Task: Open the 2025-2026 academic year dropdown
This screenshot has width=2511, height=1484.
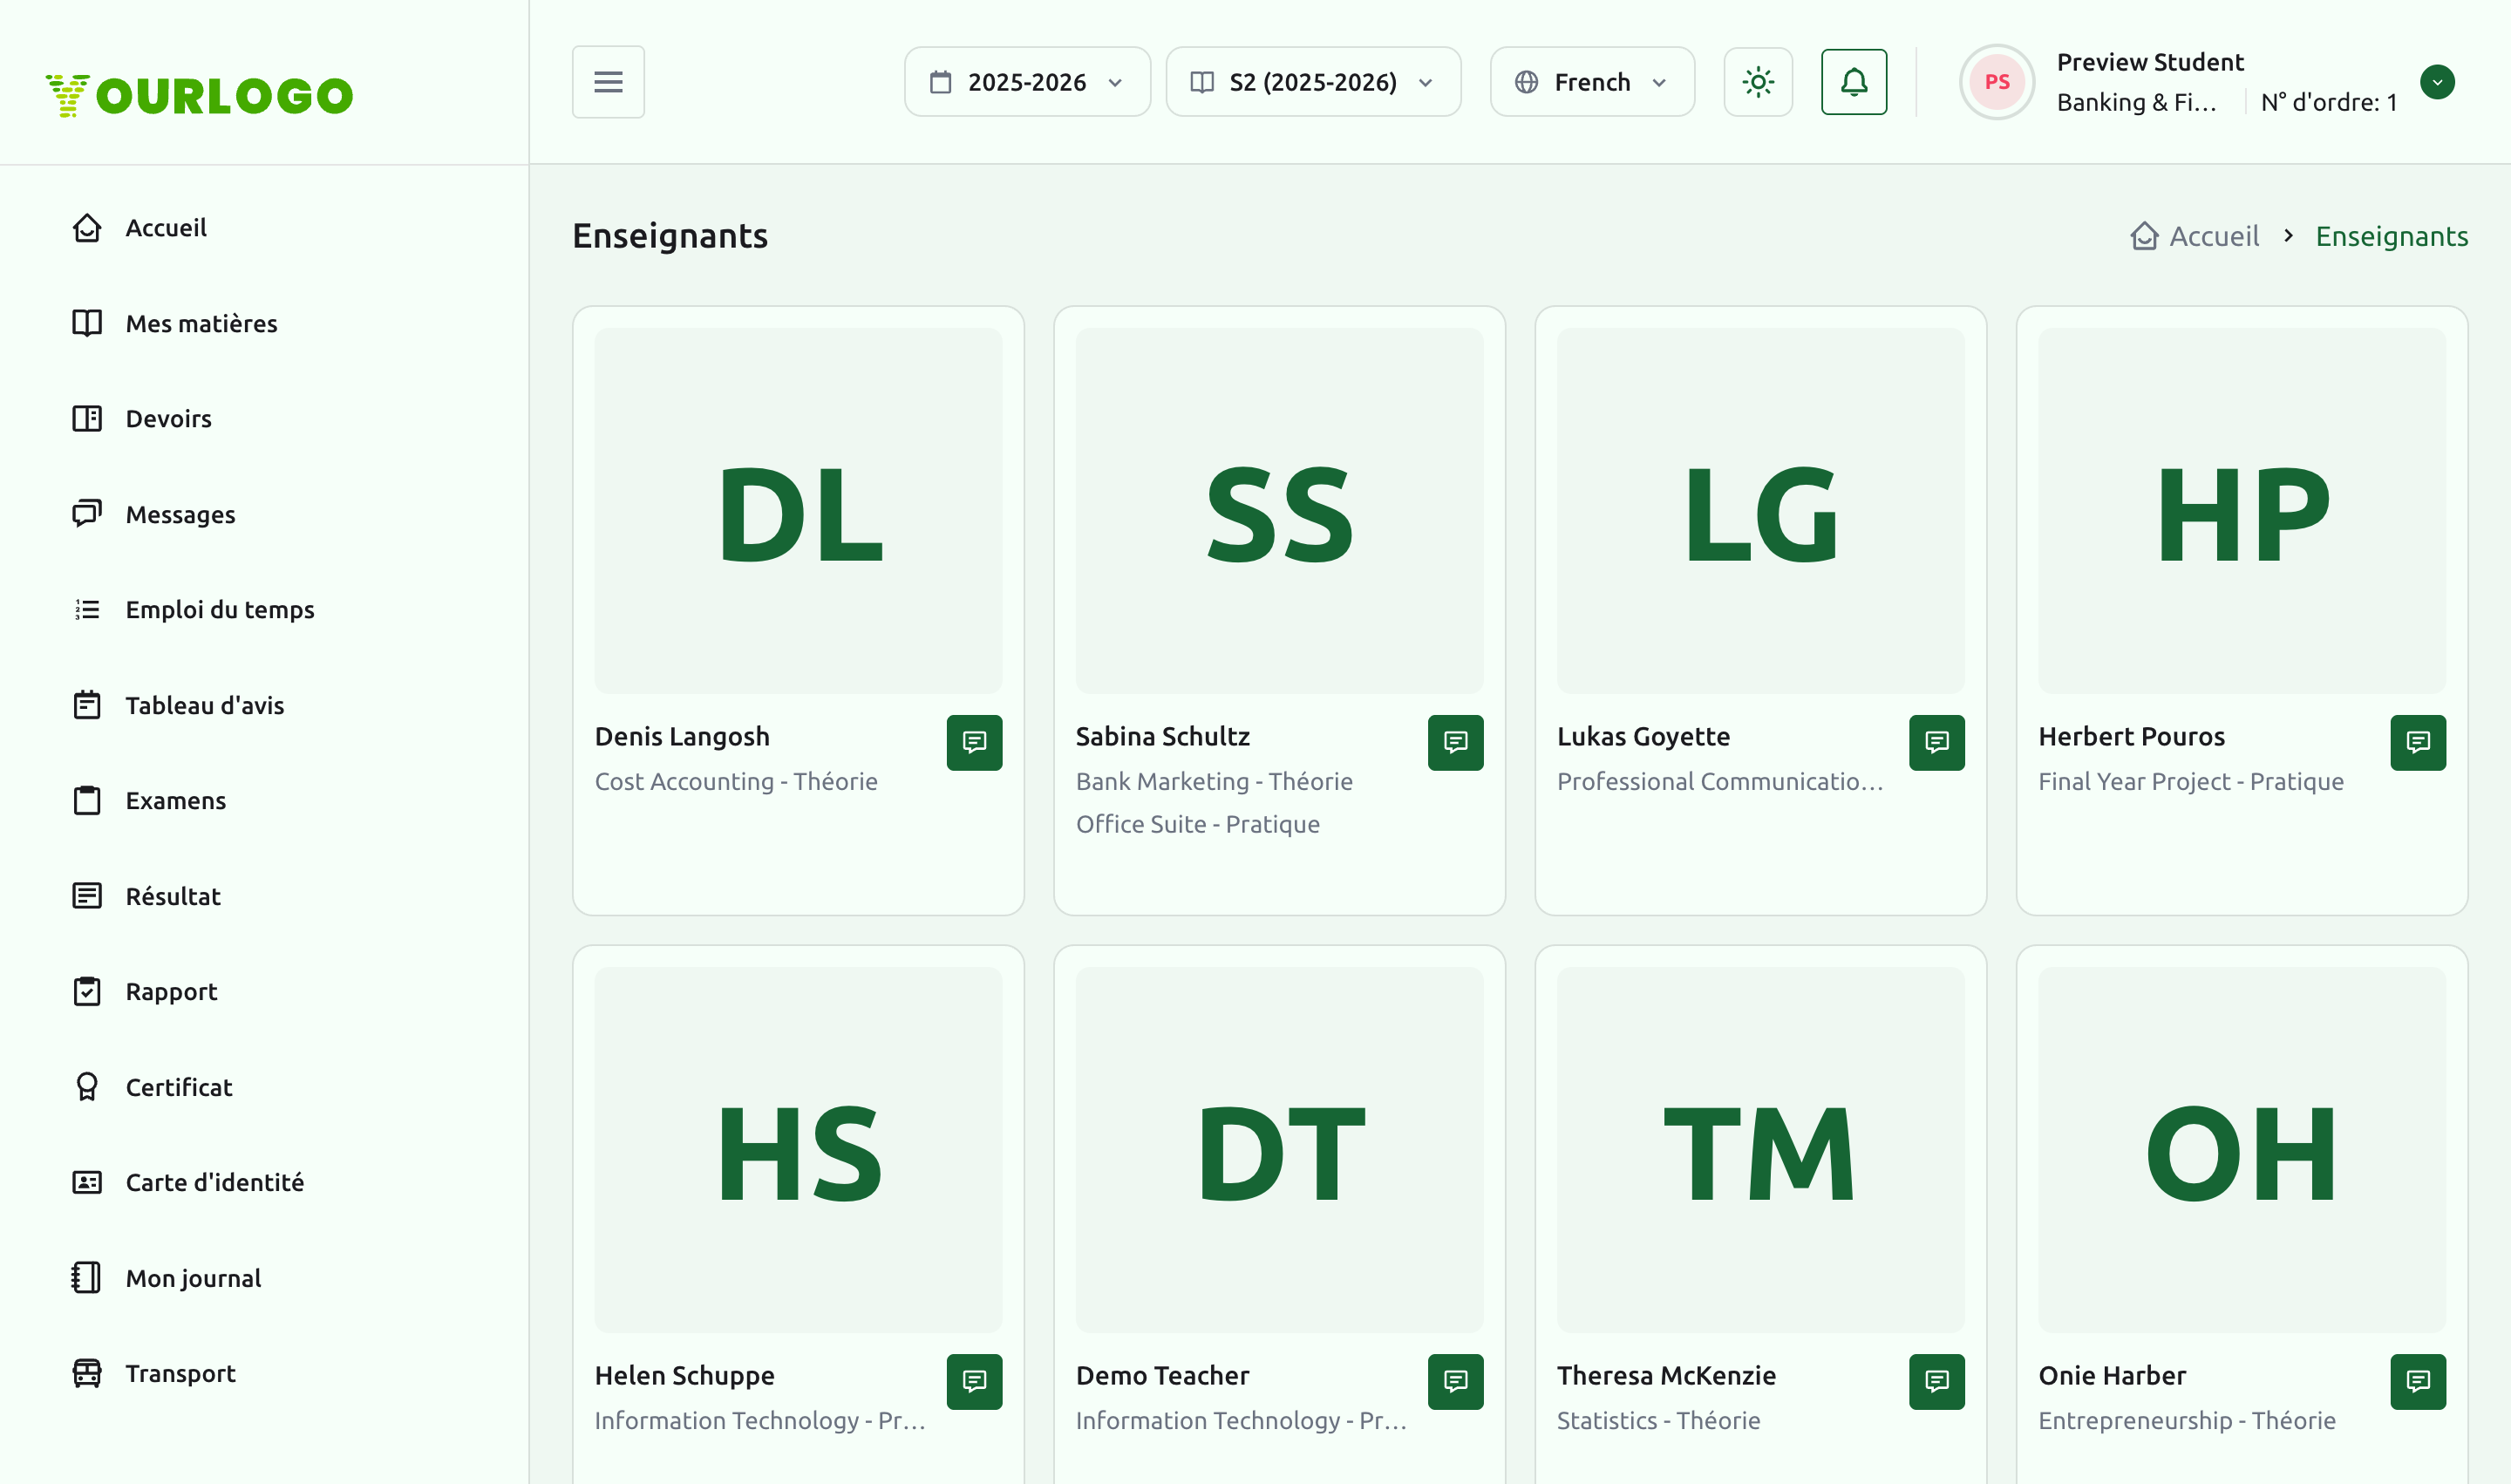Action: click(1027, 82)
